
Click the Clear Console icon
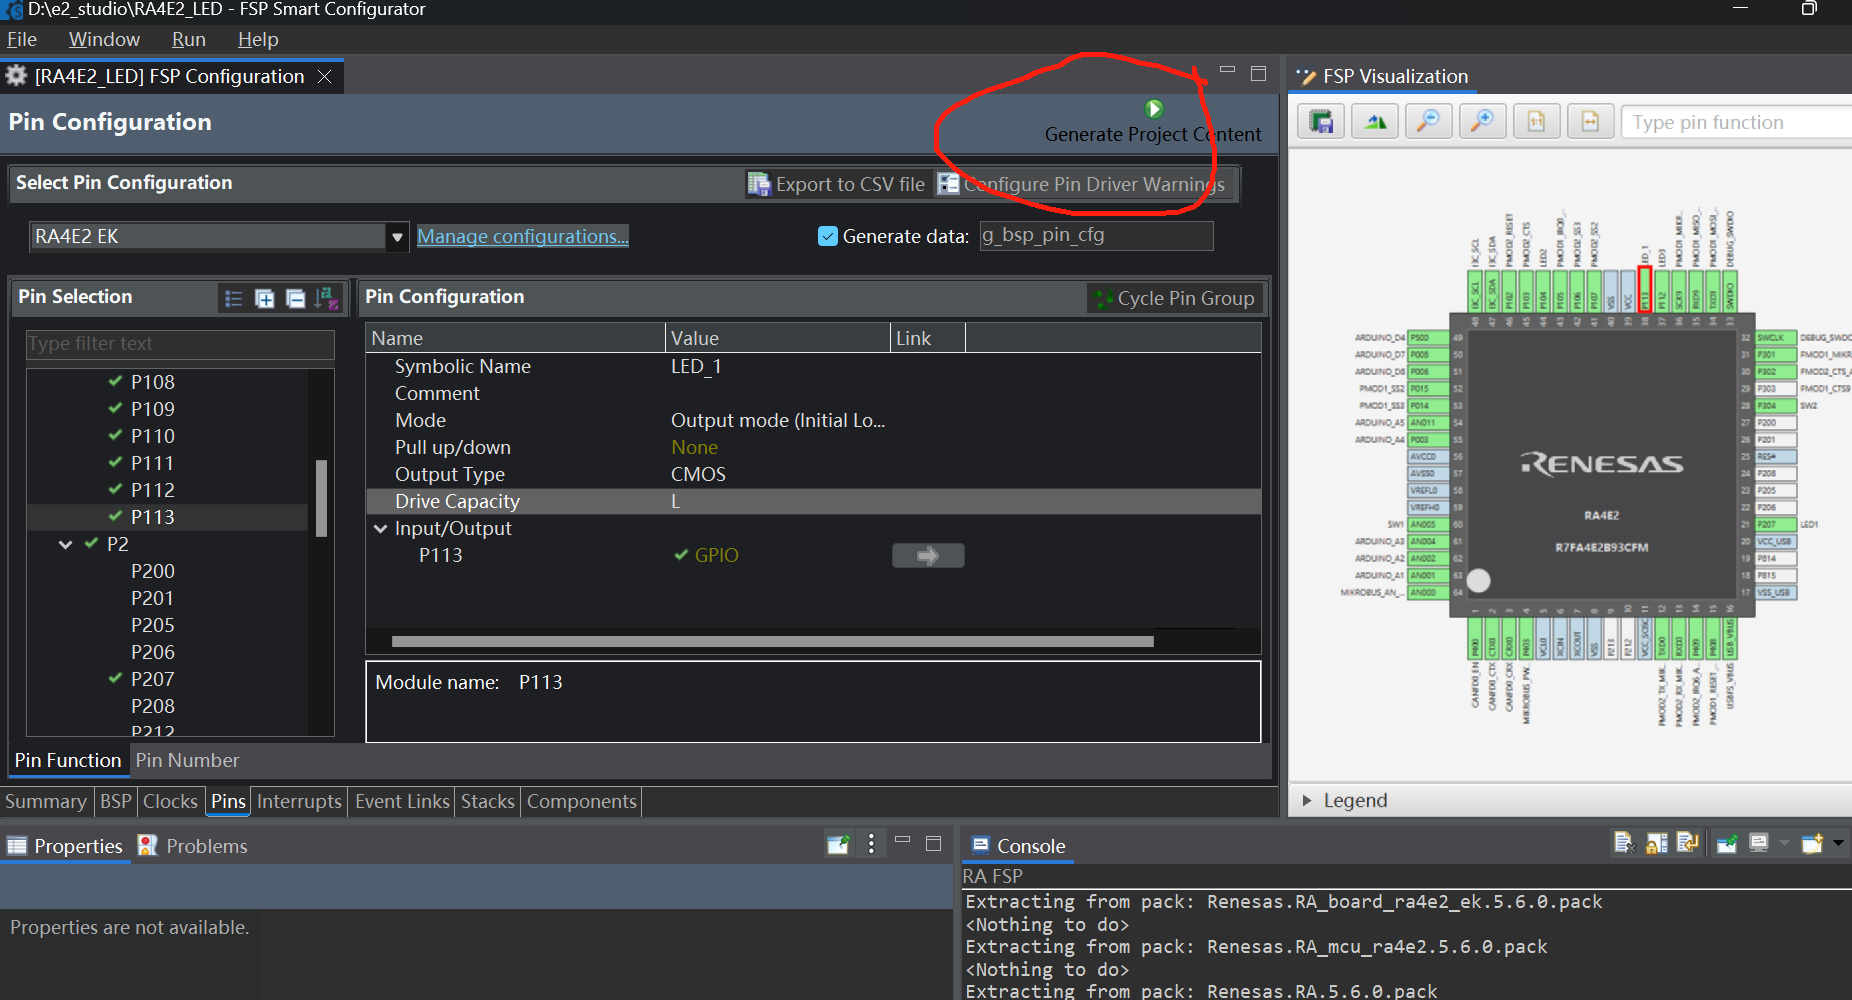1624,844
